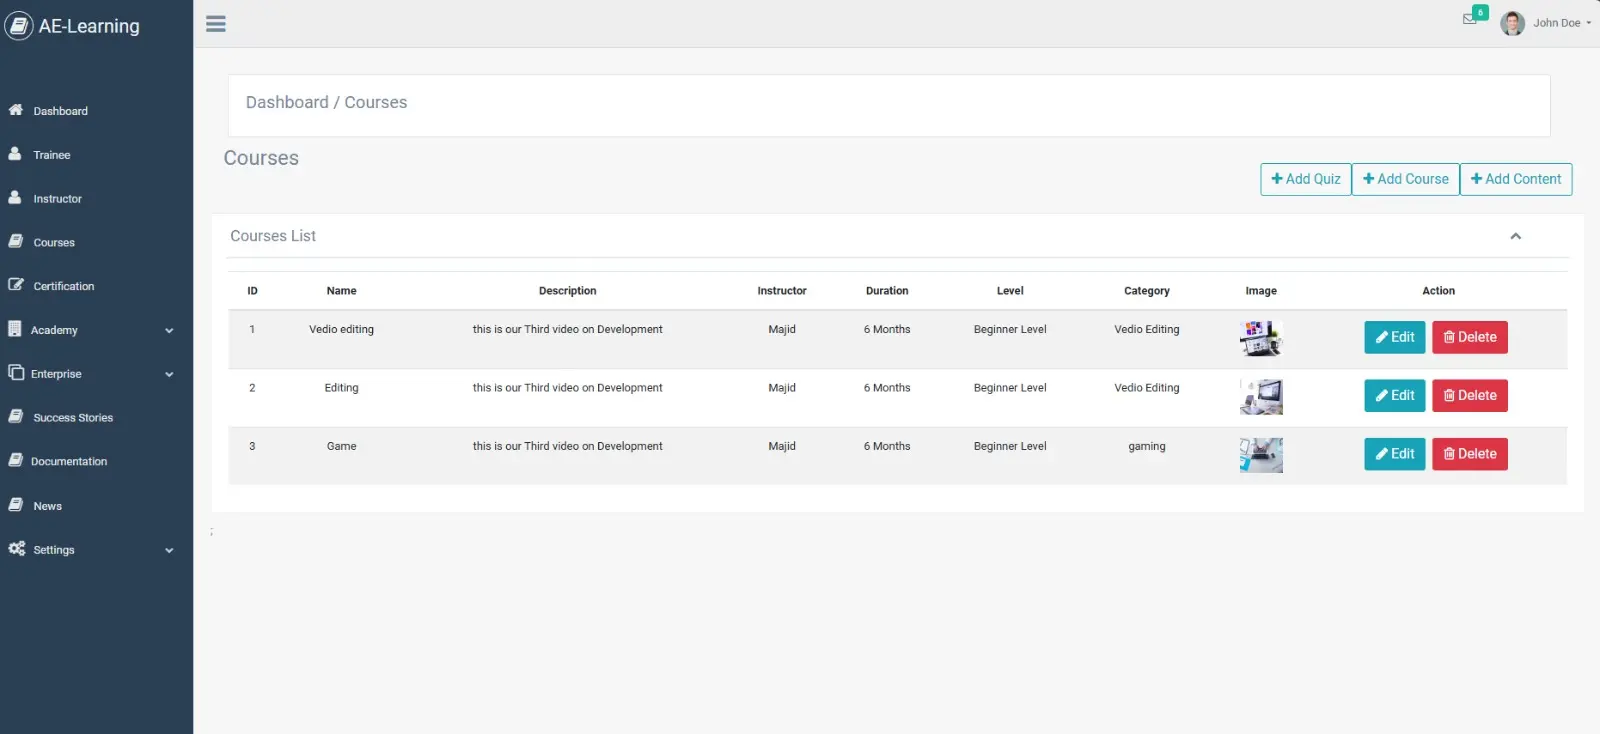Go to the Instructor menu item

[x=57, y=199]
